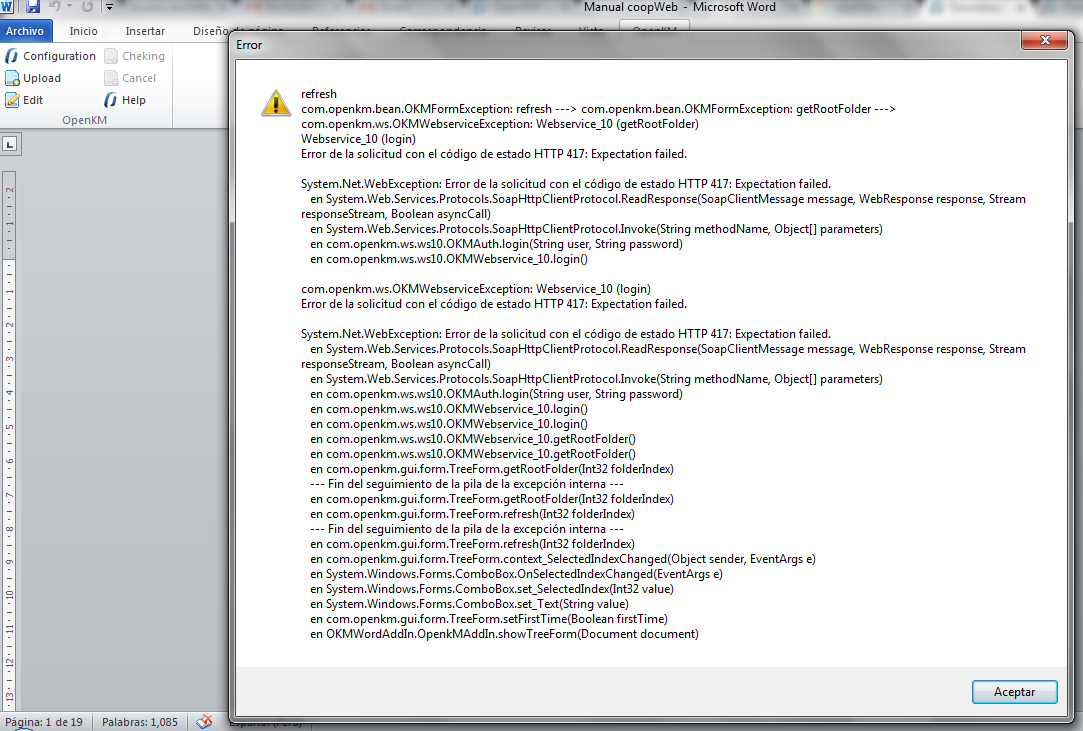The image size is (1083, 731).
Task: Switch to the Inicio ribbon tab
Action: tap(83, 31)
